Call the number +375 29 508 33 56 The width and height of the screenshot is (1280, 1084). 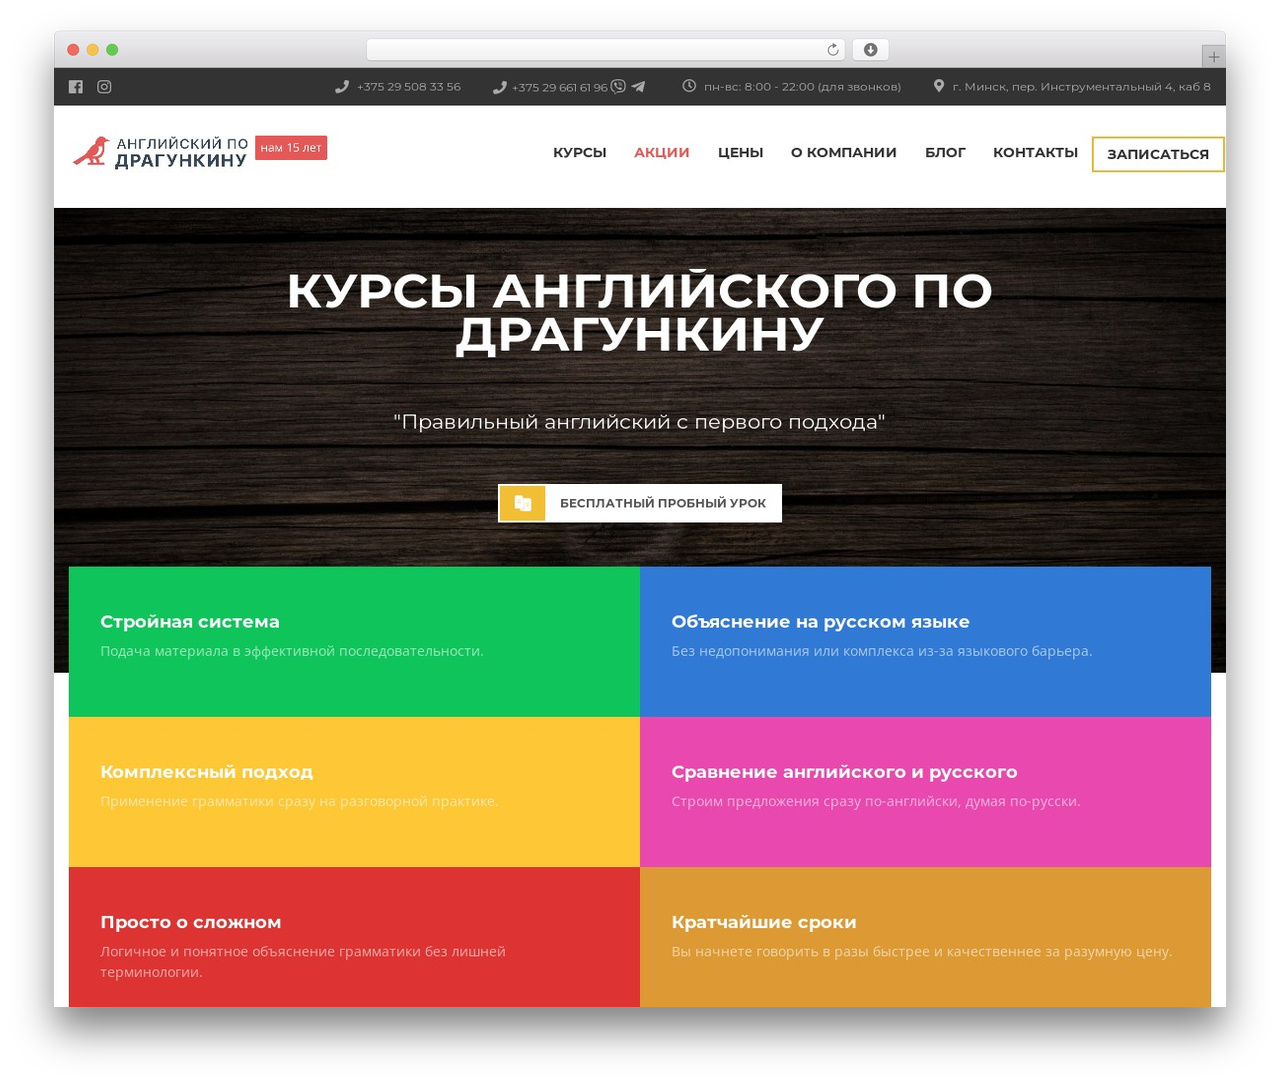coord(409,87)
